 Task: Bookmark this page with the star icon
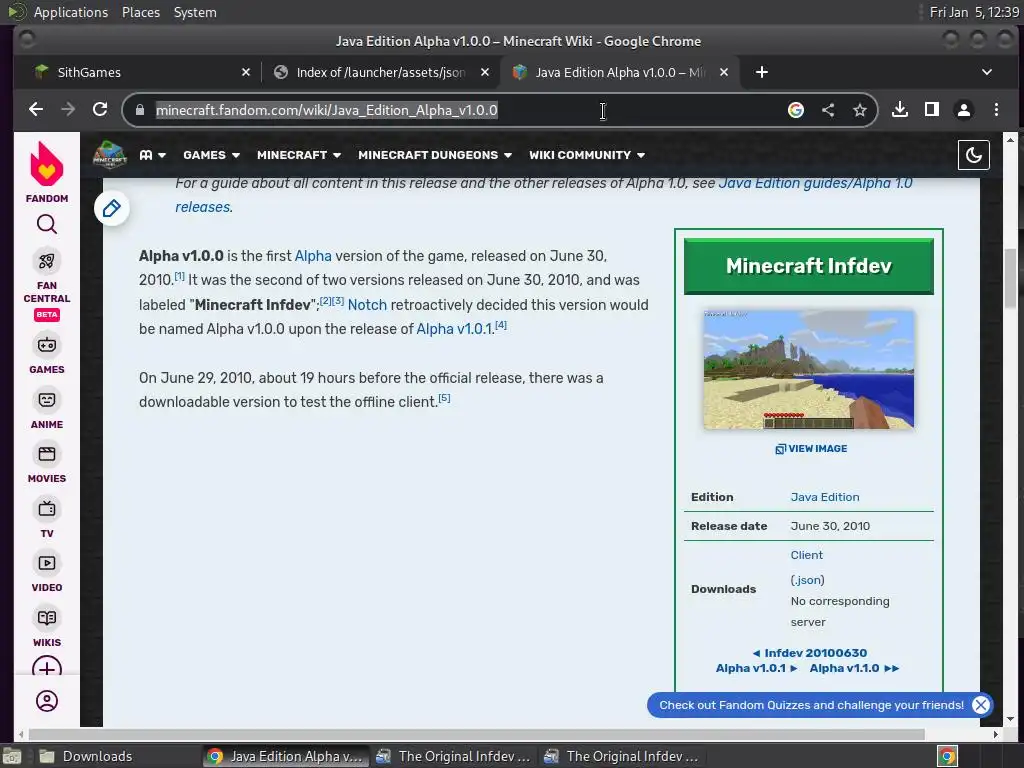click(x=860, y=110)
